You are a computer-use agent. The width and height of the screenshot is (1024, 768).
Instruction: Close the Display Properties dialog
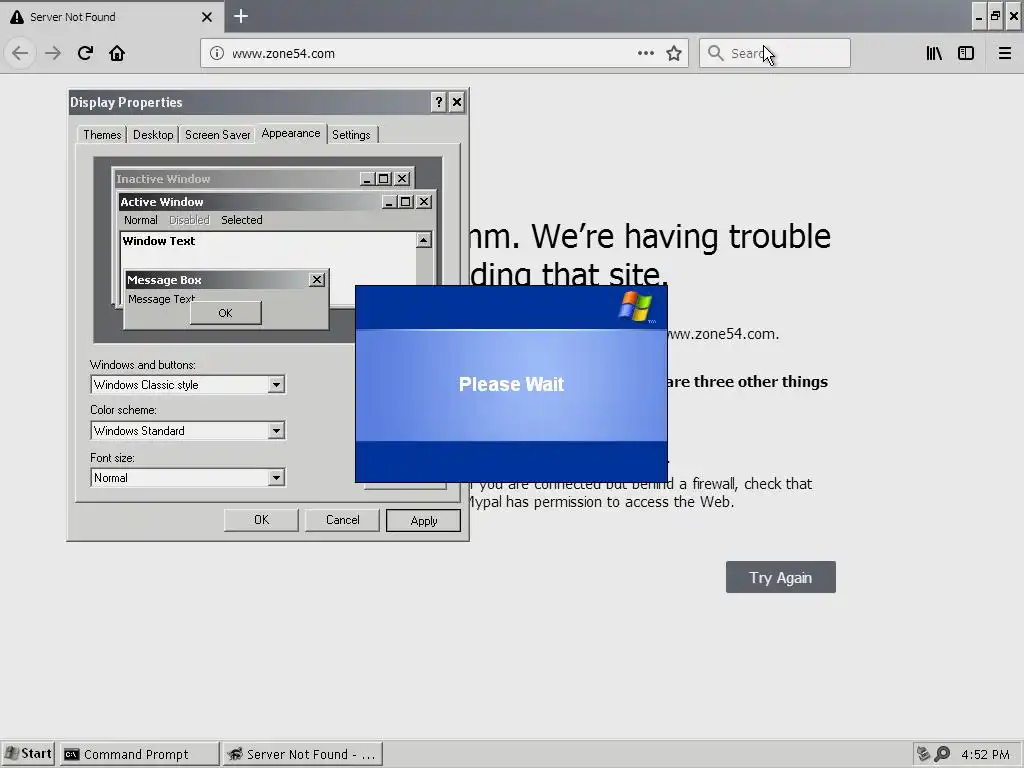pyautogui.click(x=457, y=102)
